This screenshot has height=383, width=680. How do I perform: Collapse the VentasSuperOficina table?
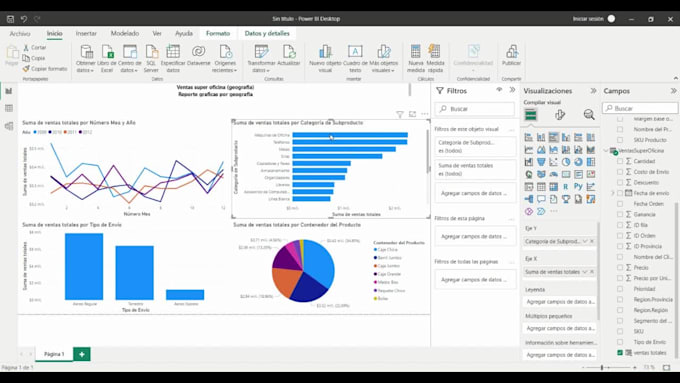[x=606, y=151]
